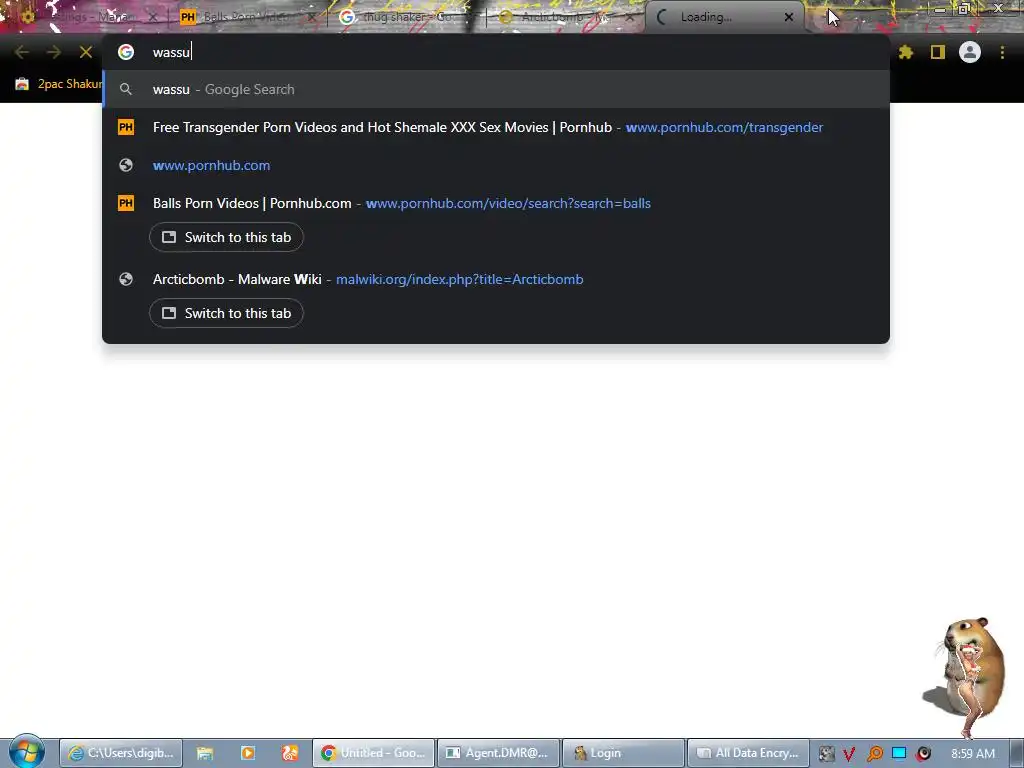Click the blue monitor tray icon
Viewport: 1024px width, 768px height.
click(899, 753)
